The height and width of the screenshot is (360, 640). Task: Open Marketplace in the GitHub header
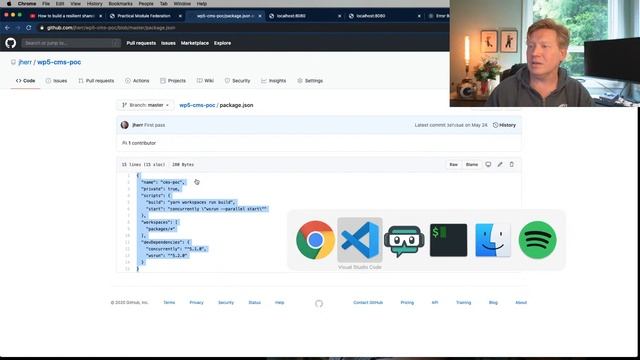195,43
